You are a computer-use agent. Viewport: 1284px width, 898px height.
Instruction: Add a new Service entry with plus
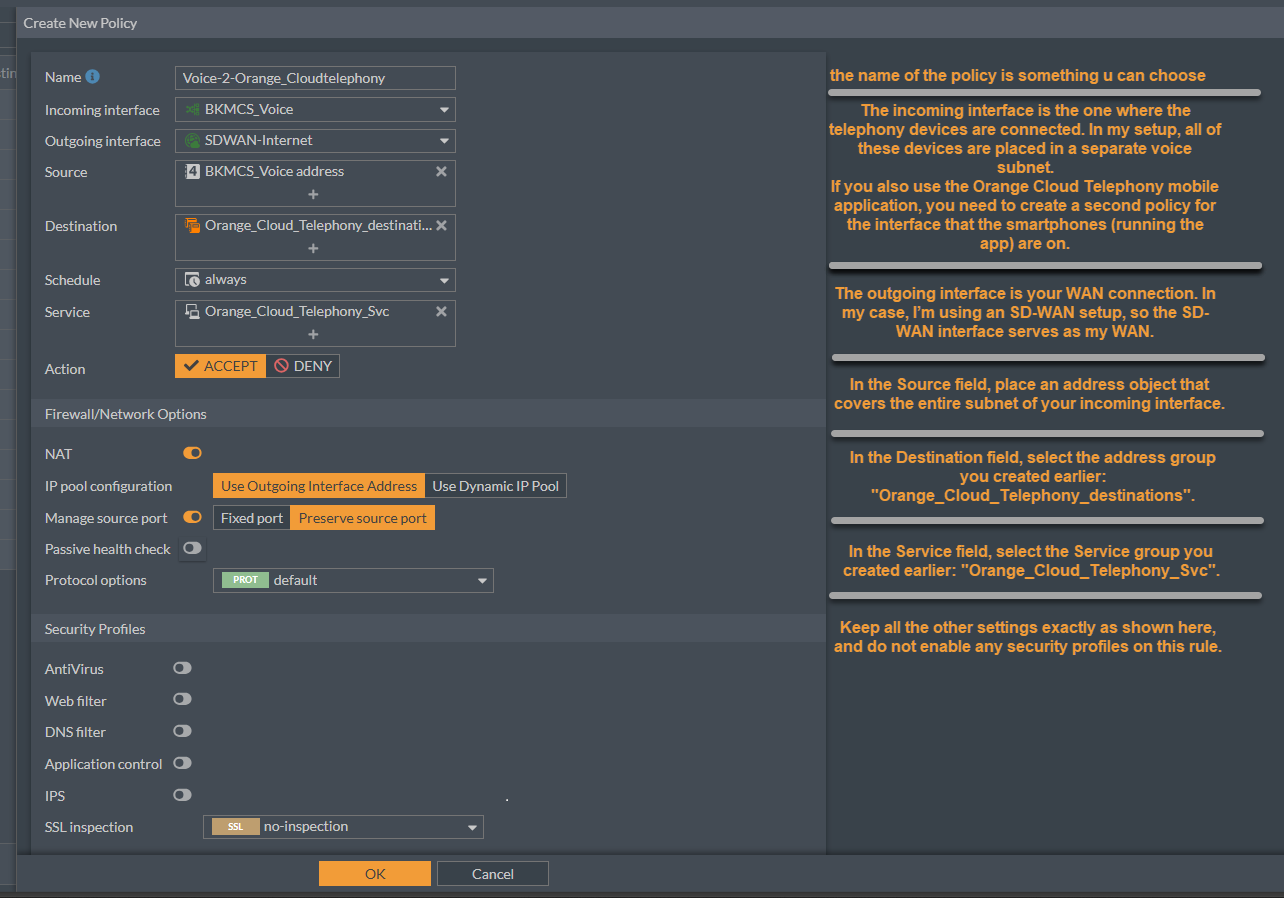click(x=313, y=334)
